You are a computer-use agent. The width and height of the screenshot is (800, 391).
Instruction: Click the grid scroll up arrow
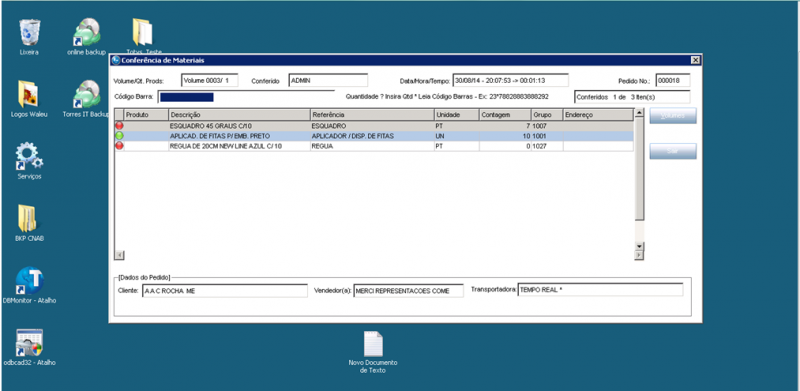[x=639, y=112]
